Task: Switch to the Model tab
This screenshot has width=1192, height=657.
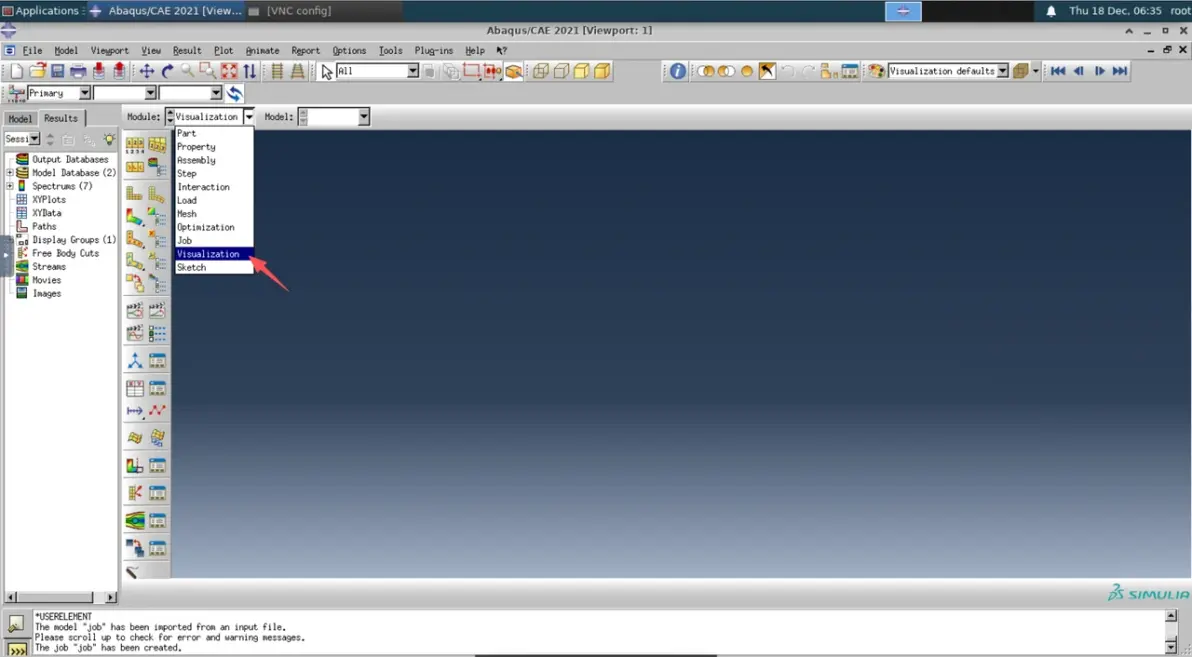Action: (x=21, y=119)
